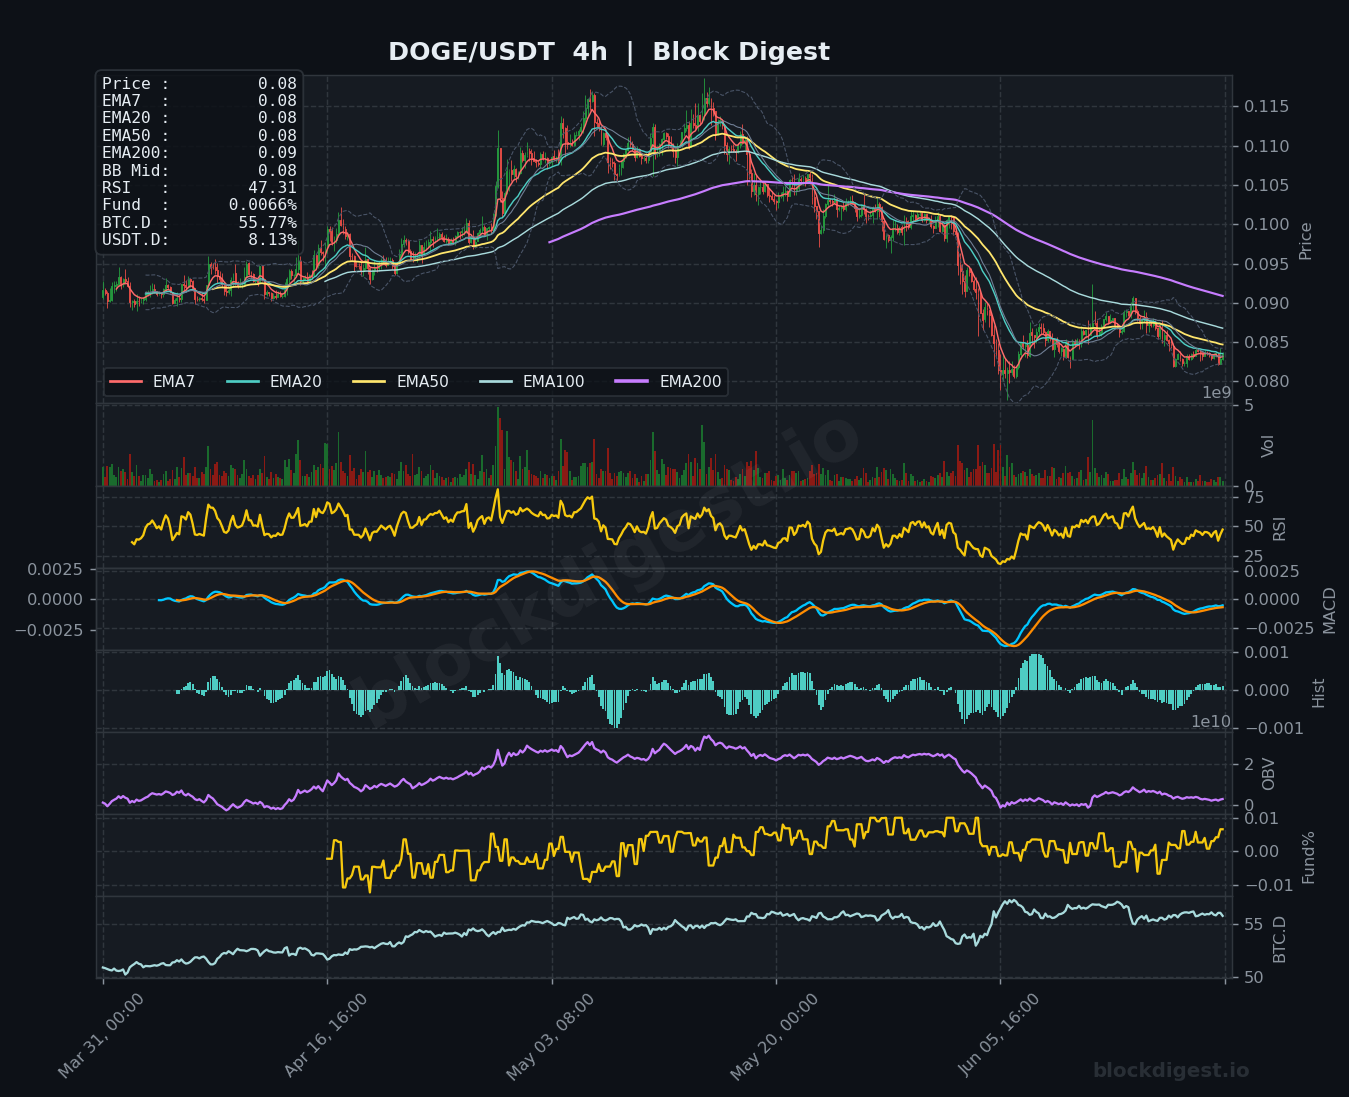Click the yellow EMA50 legend line sample
This screenshot has height=1097, width=1349.
coord(370,382)
